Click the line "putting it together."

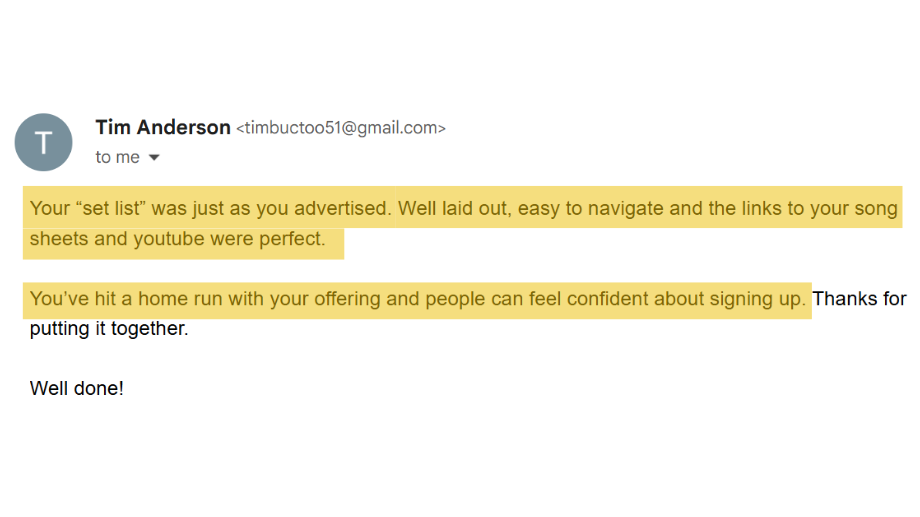pos(108,328)
